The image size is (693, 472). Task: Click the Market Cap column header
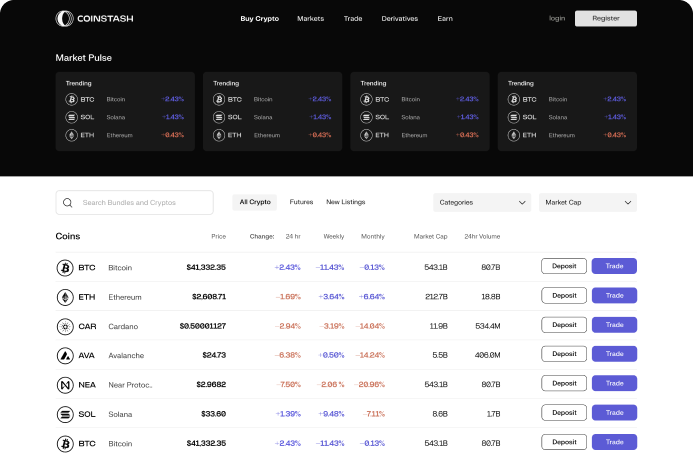tap(430, 236)
